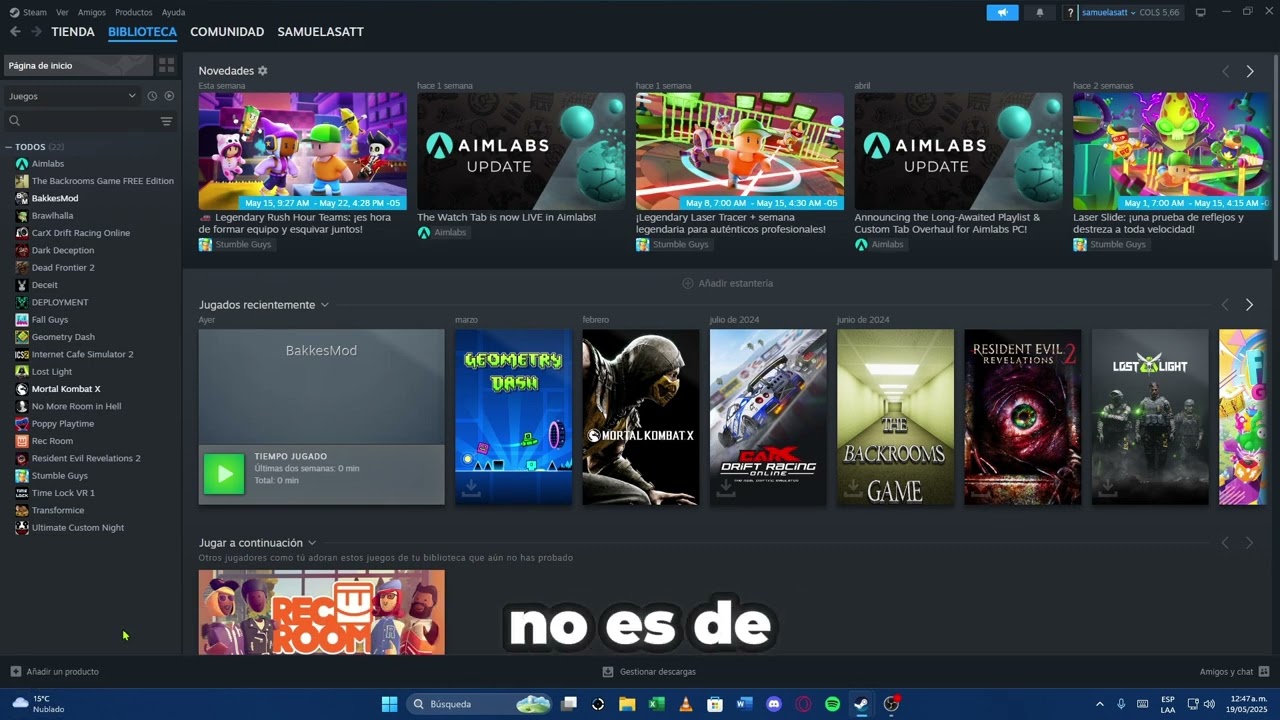Open VLC from the taskbar
The height and width of the screenshot is (720, 1280).
tap(685, 704)
